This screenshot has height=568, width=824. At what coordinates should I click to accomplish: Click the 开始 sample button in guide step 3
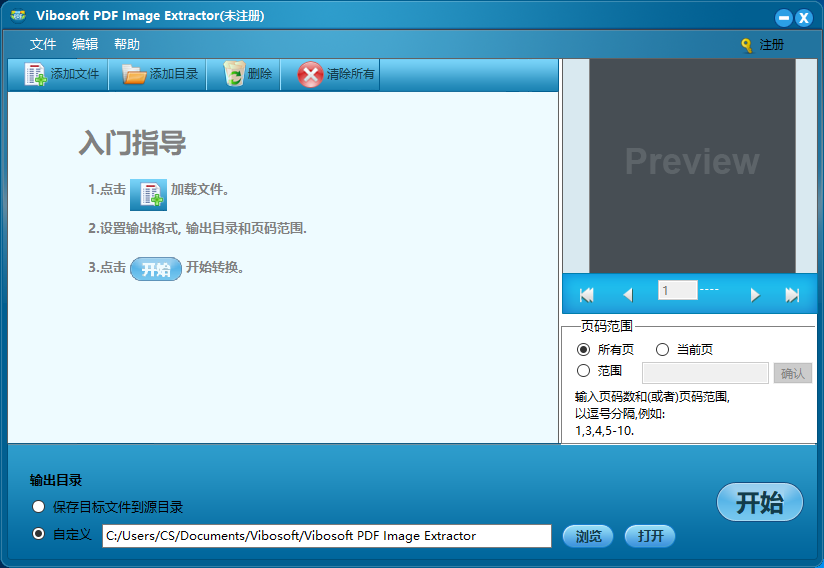point(156,269)
